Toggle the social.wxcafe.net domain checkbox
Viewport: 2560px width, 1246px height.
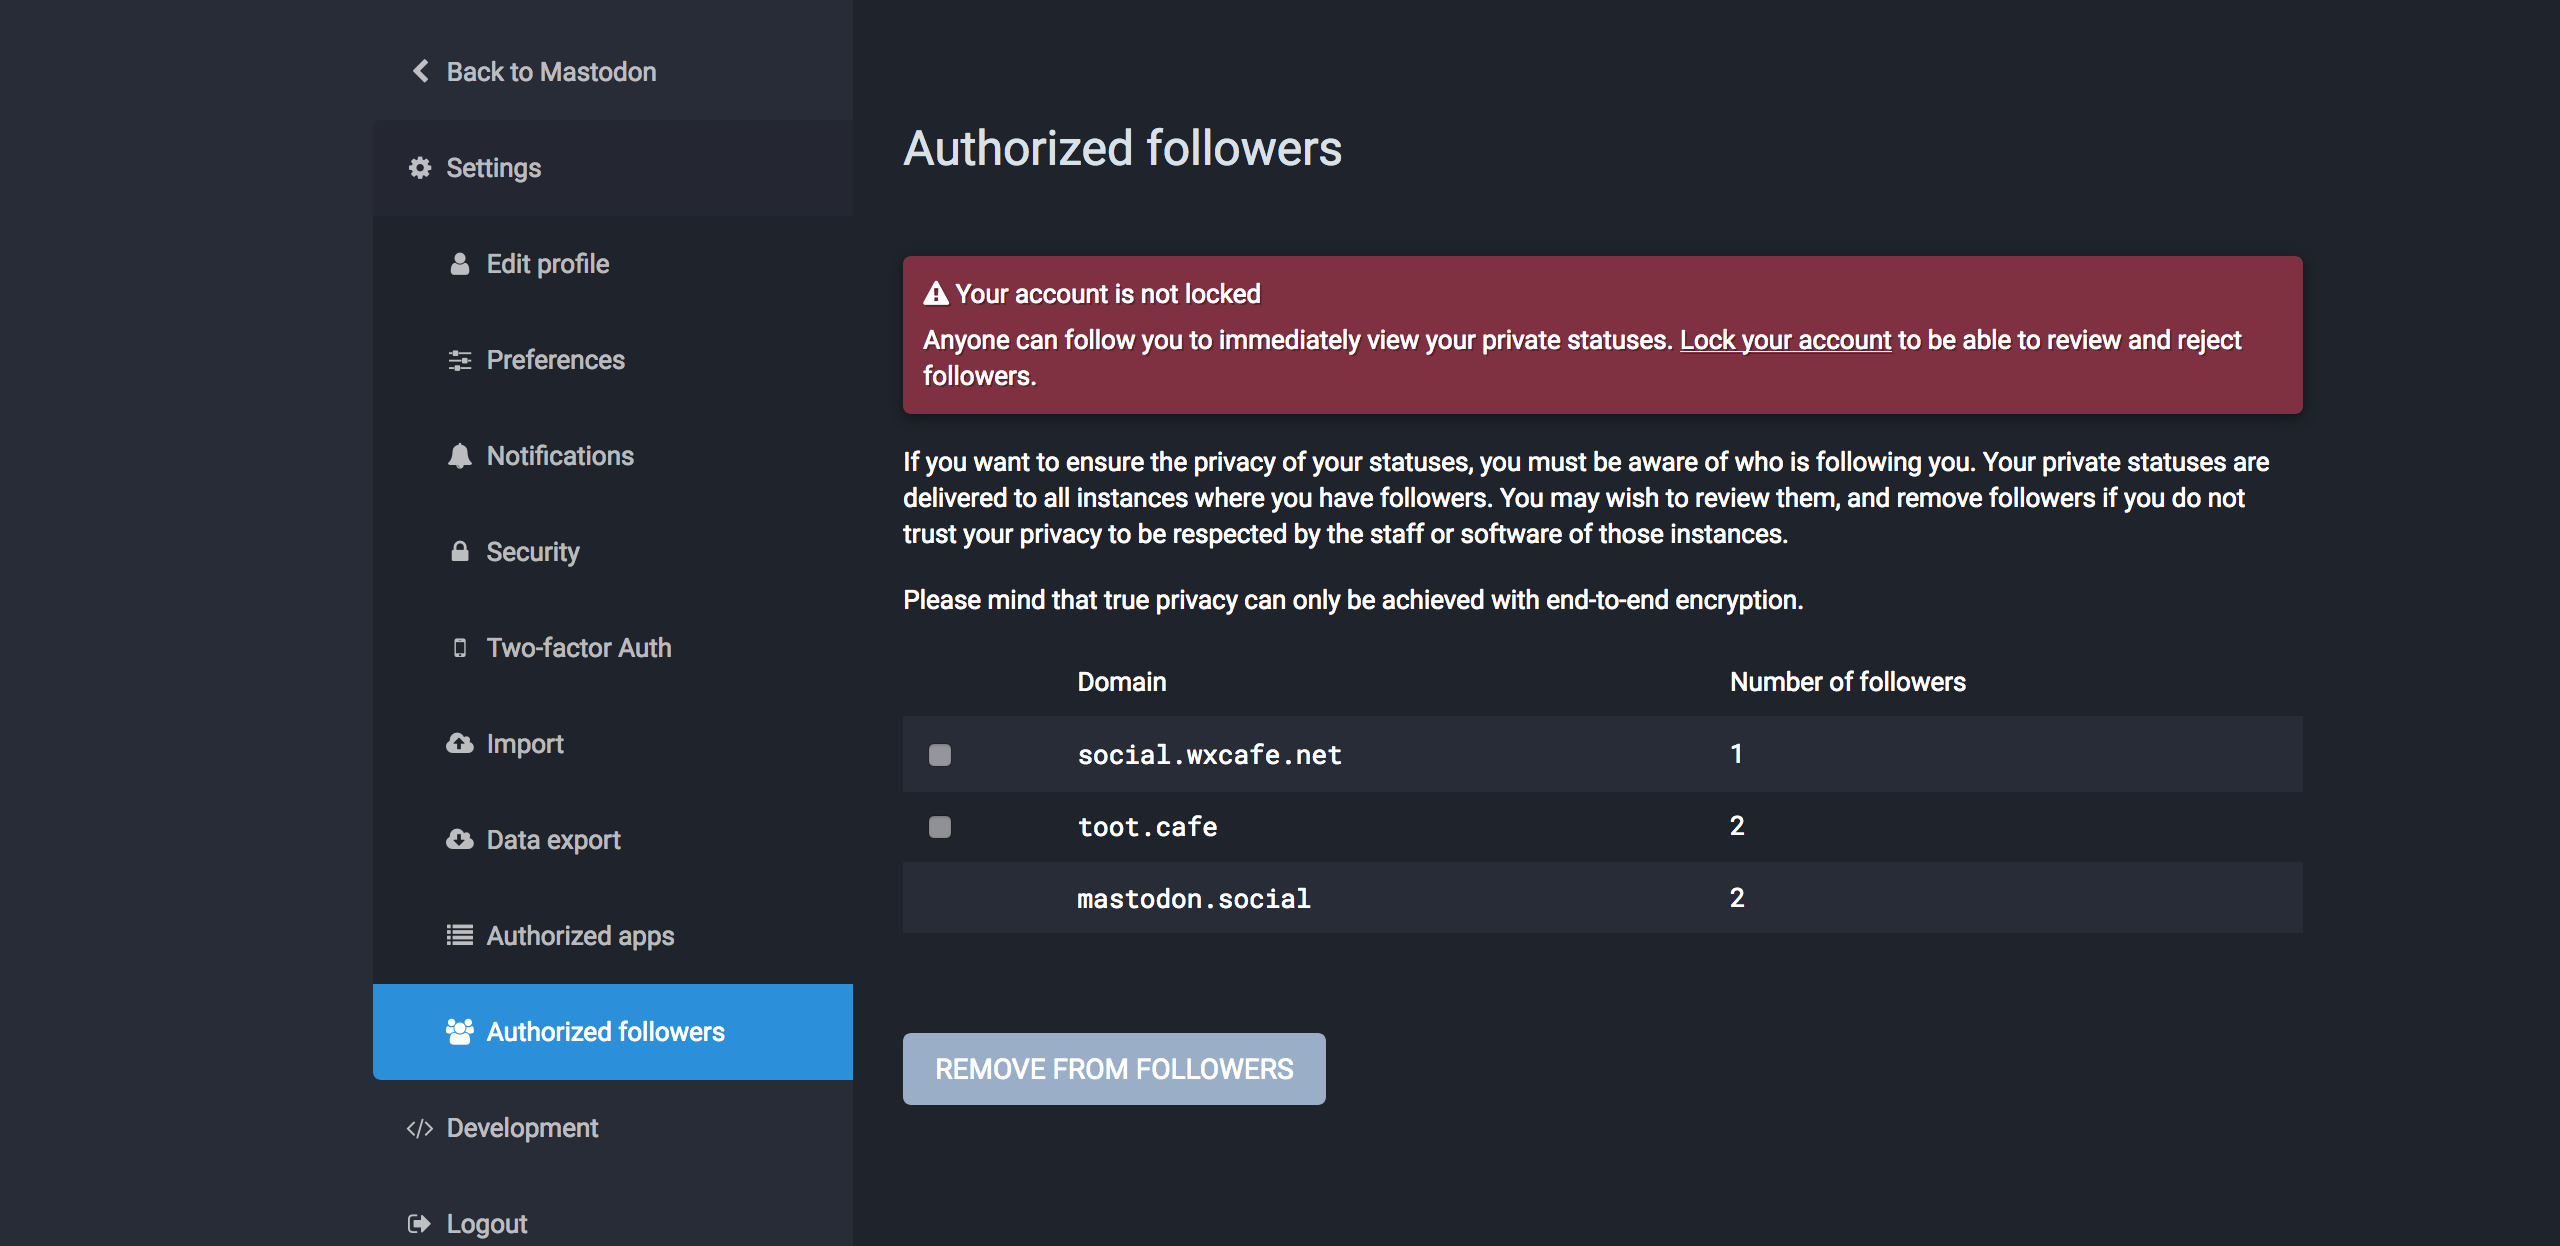point(940,753)
